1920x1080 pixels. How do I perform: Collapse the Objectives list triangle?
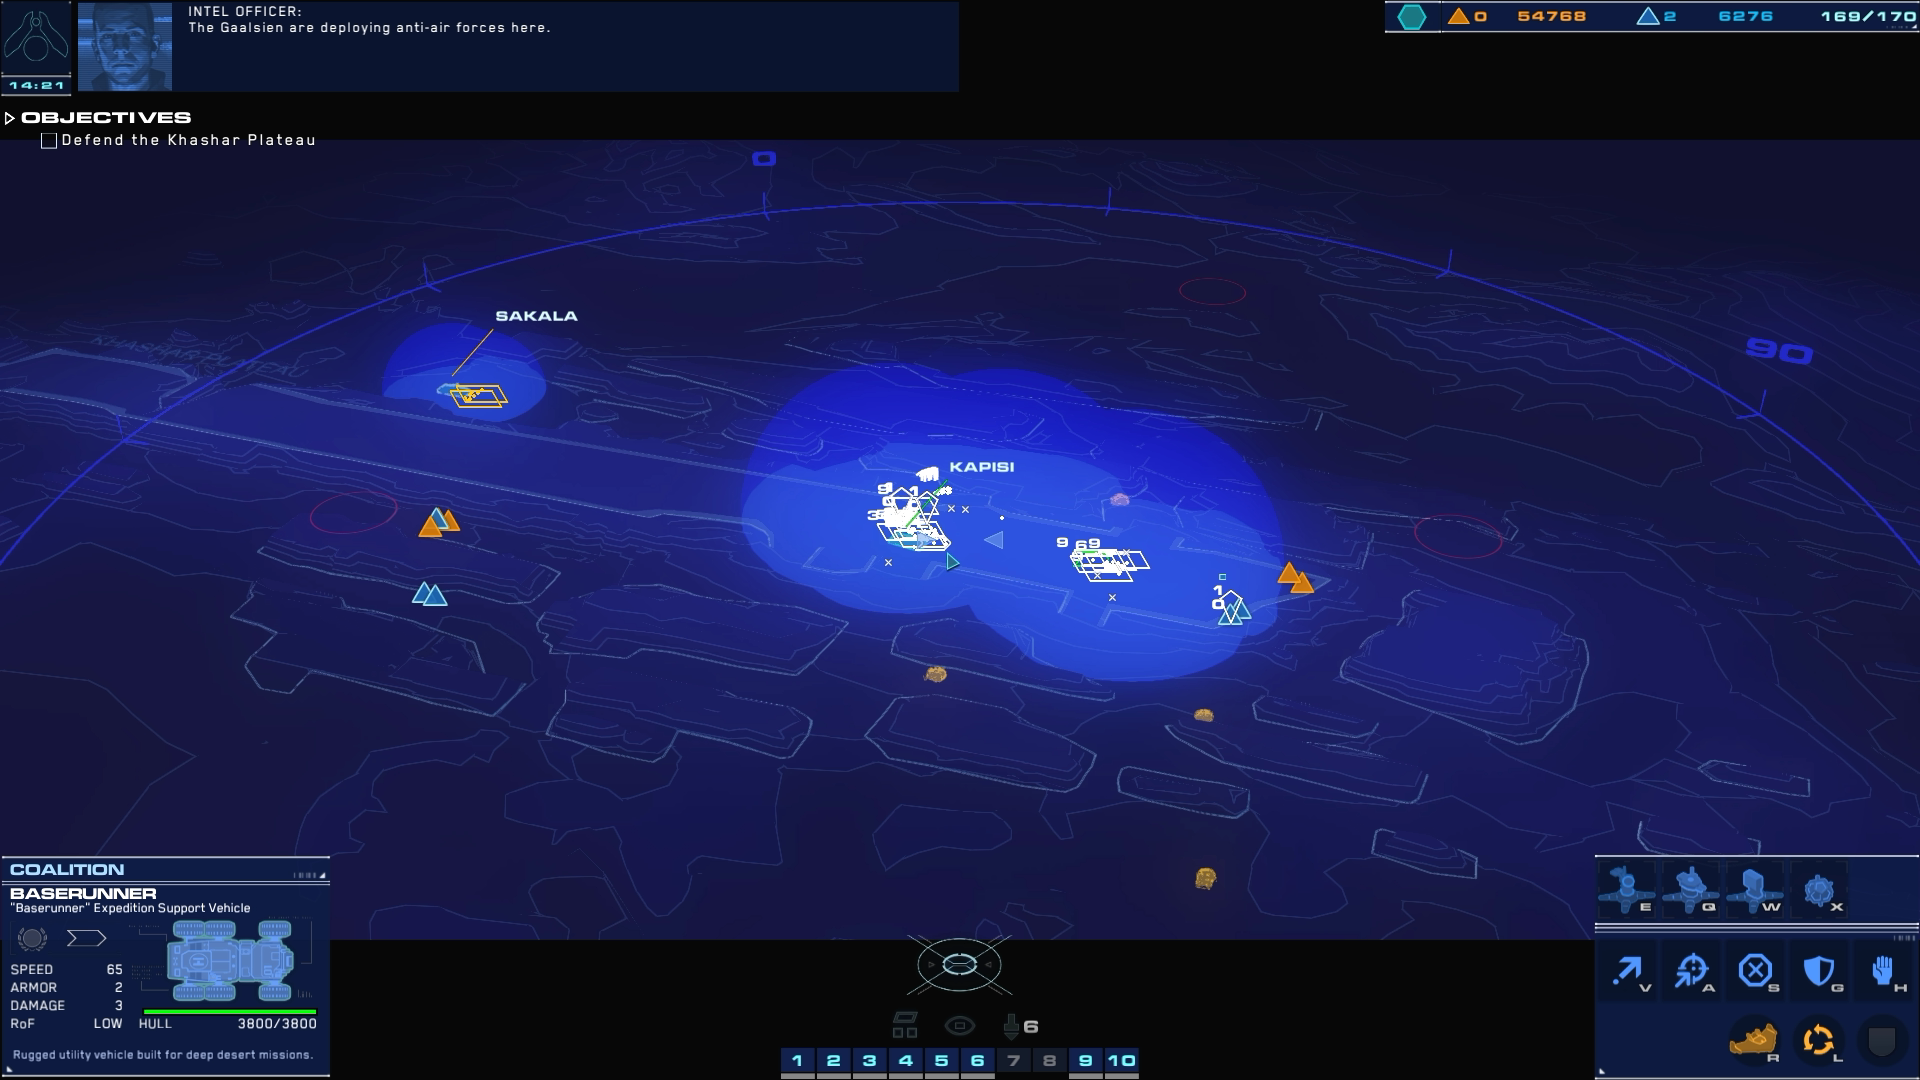10,118
